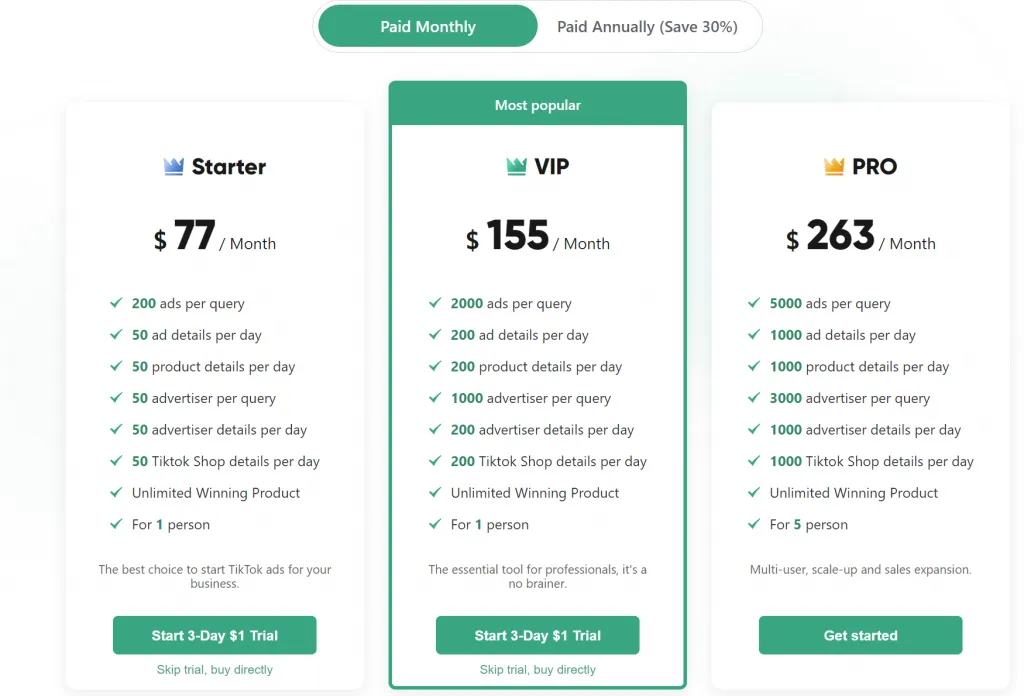This screenshot has width=1024, height=696.
Task: Click the checkmark beside 50 Tiktok Shop details
Action: click(x=116, y=461)
